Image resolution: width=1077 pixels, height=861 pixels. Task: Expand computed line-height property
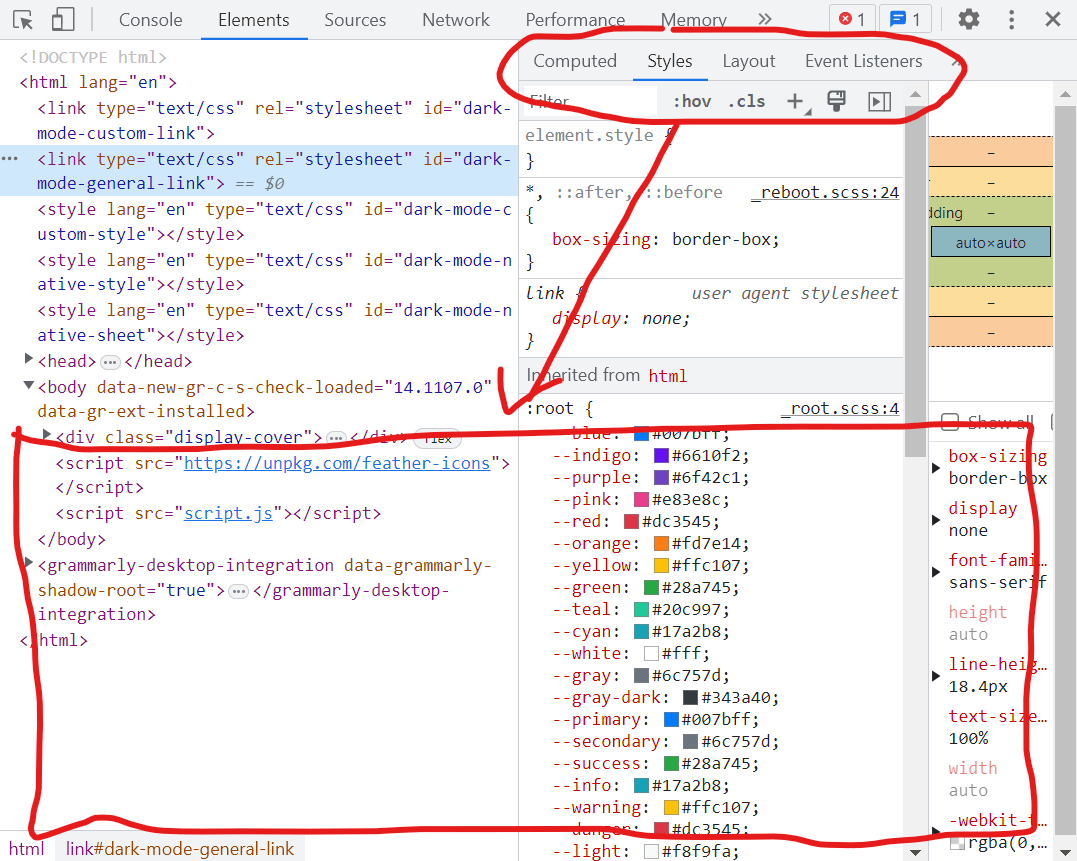pyautogui.click(x=936, y=676)
